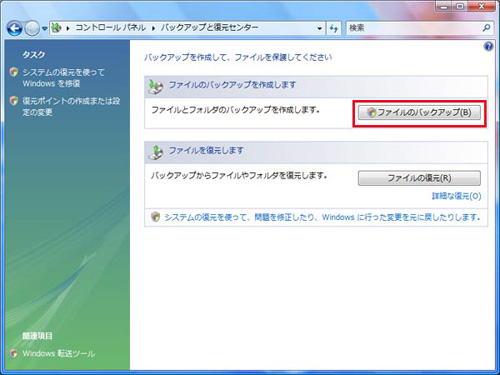Click ファイルを復元します header text
500x375 pixels.
[x=206, y=151]
